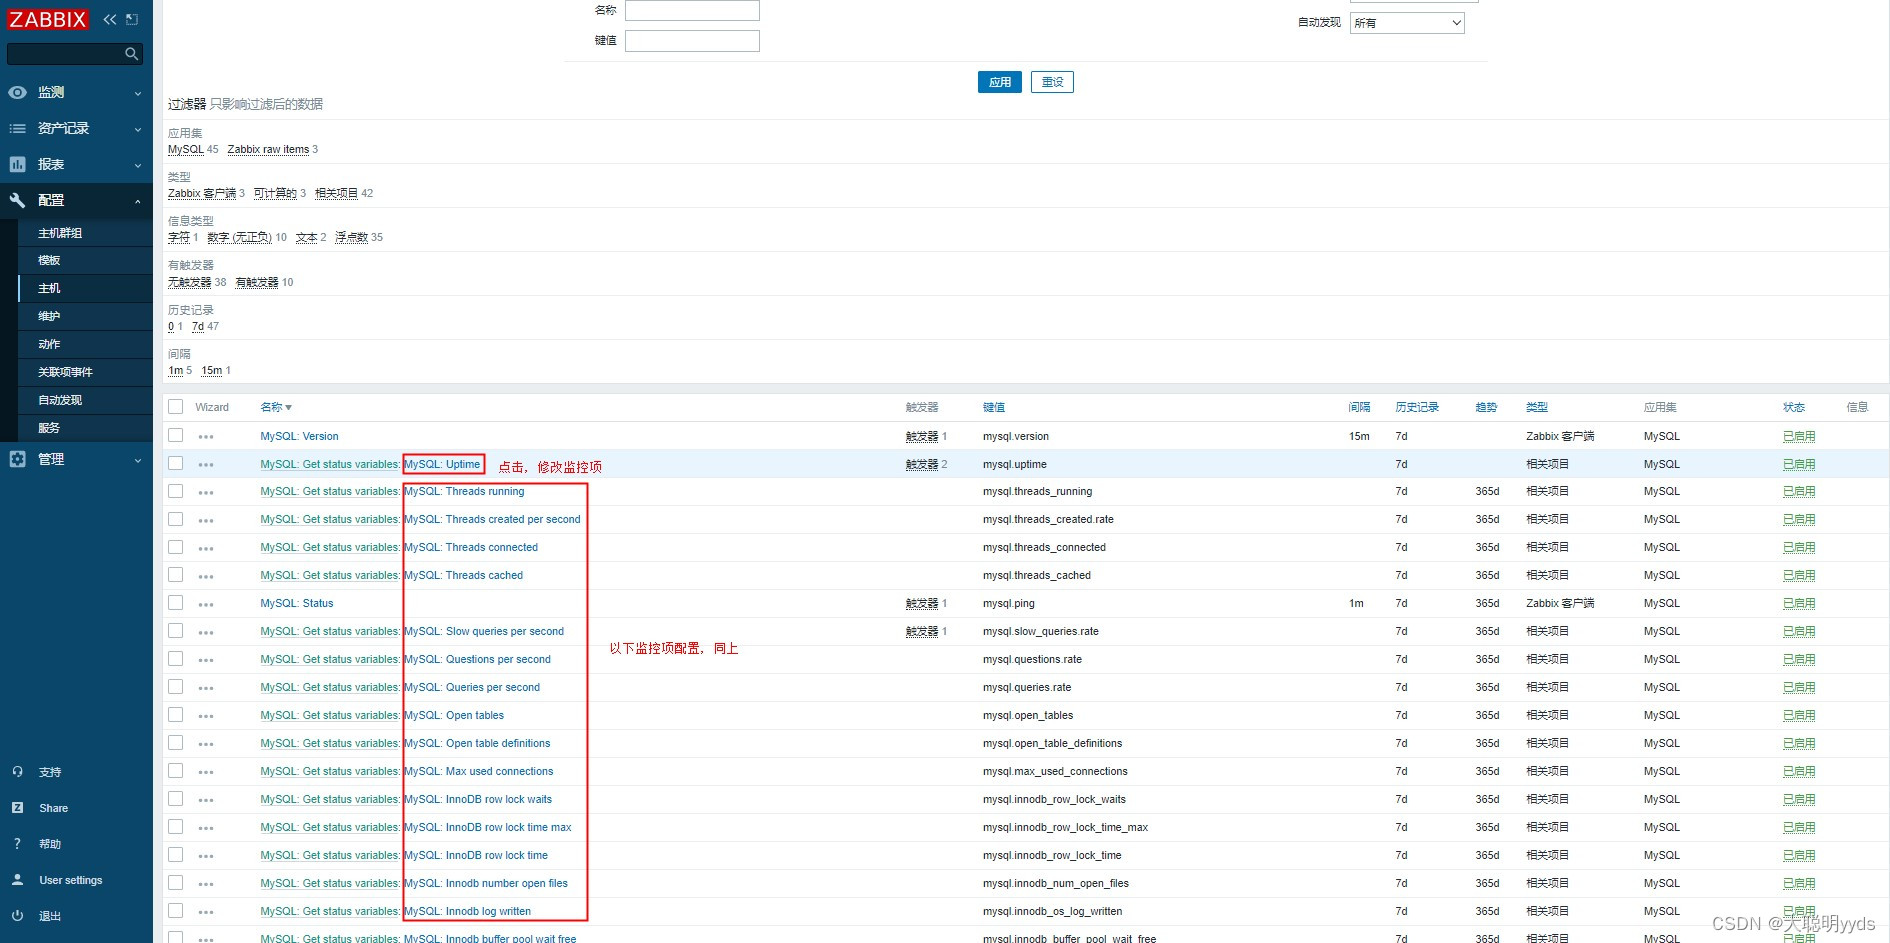Open 主机 in the sidebar

pyautogui.click(x=49, y=288)
